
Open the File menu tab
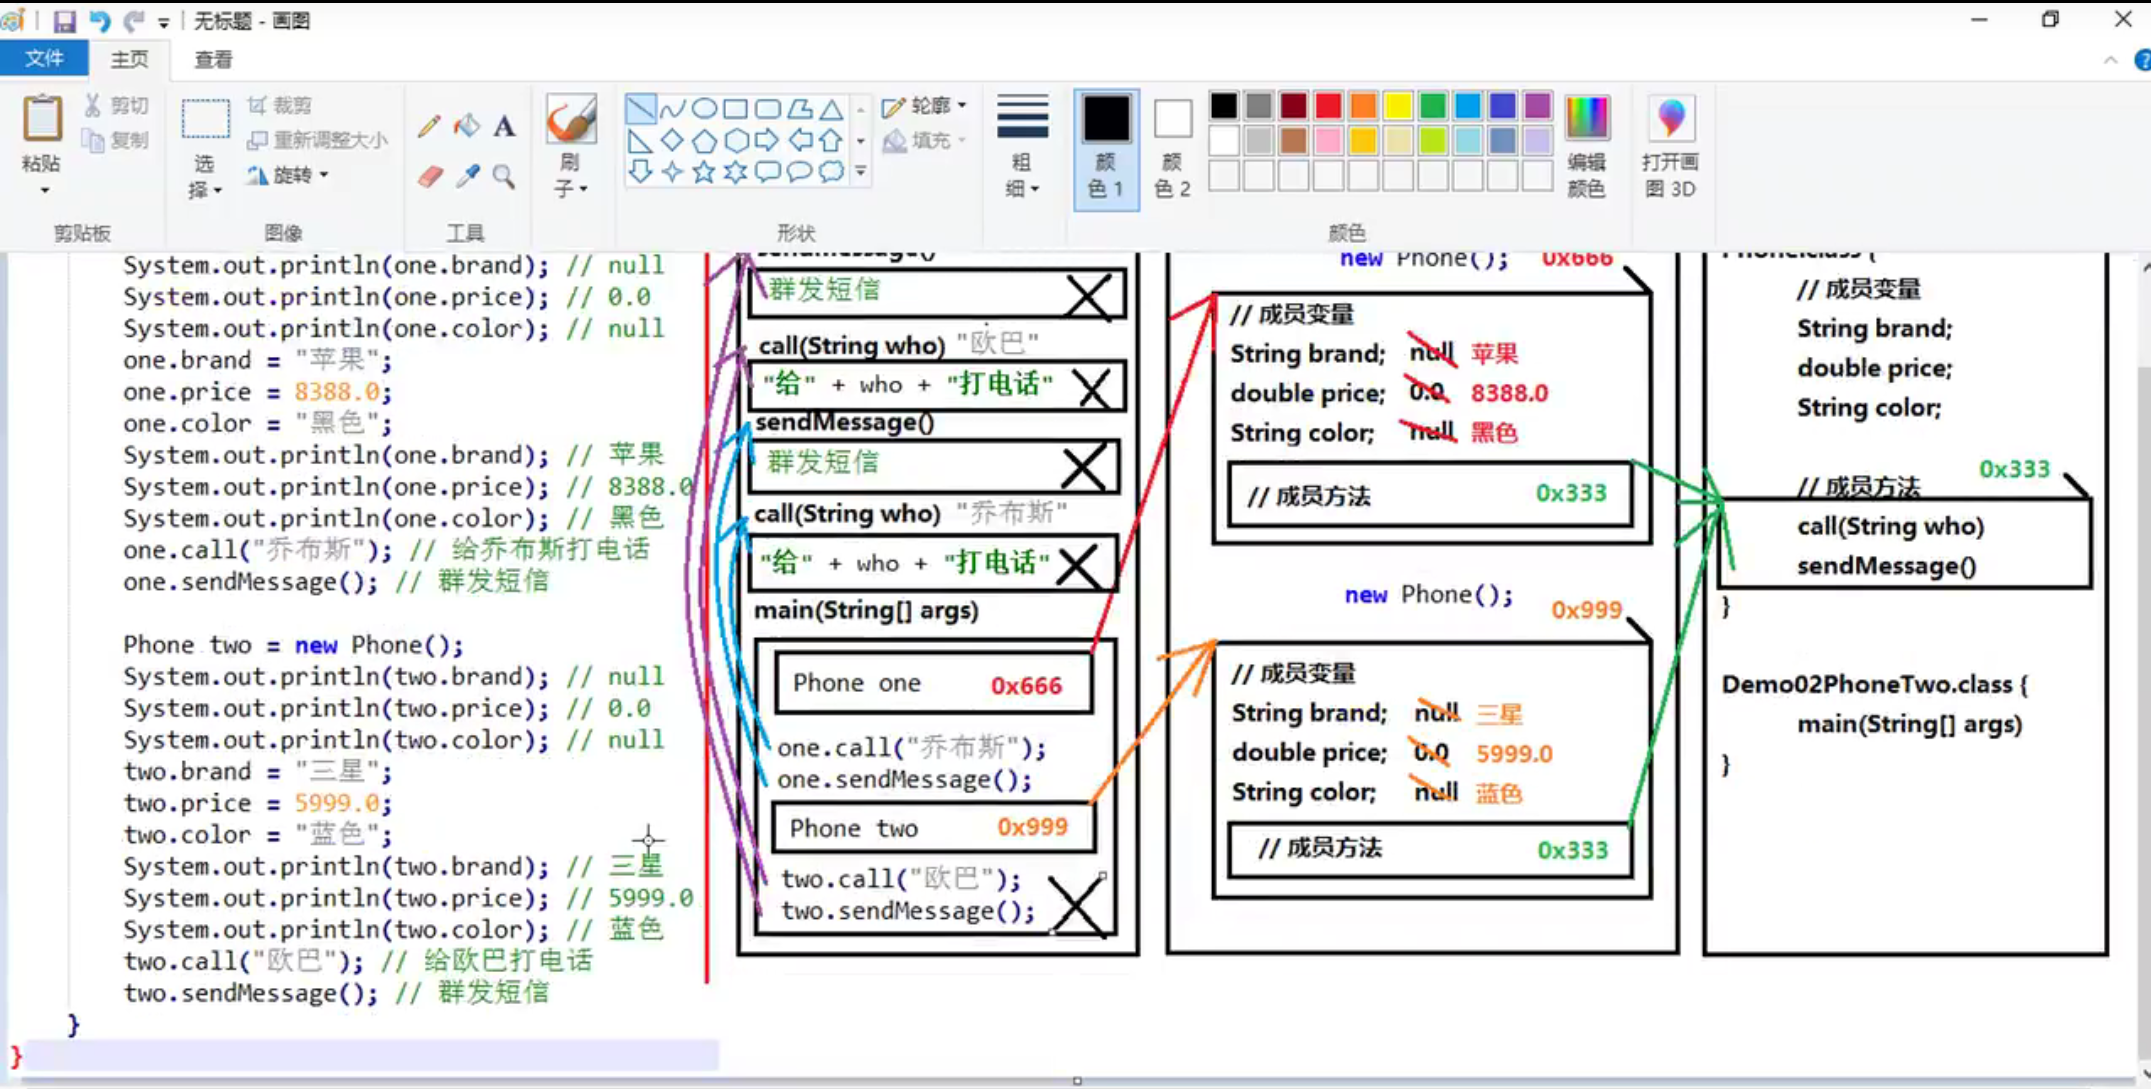(x=44, y=59)
